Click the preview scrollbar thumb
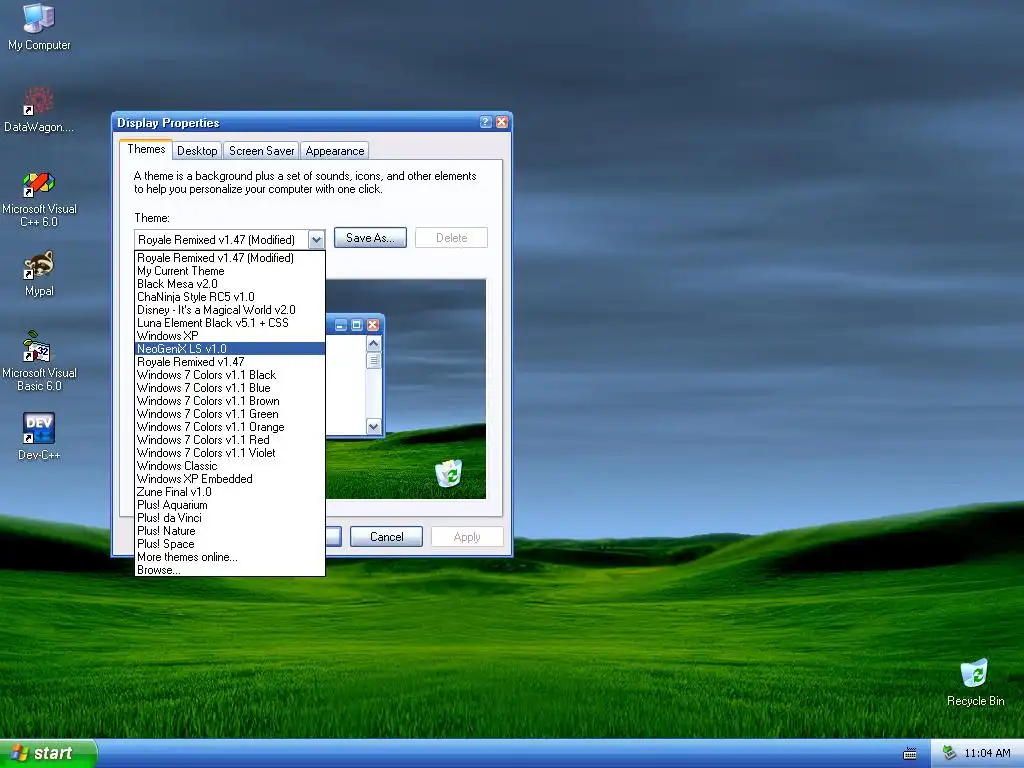Screen dimensions: 1024x768 374,360
